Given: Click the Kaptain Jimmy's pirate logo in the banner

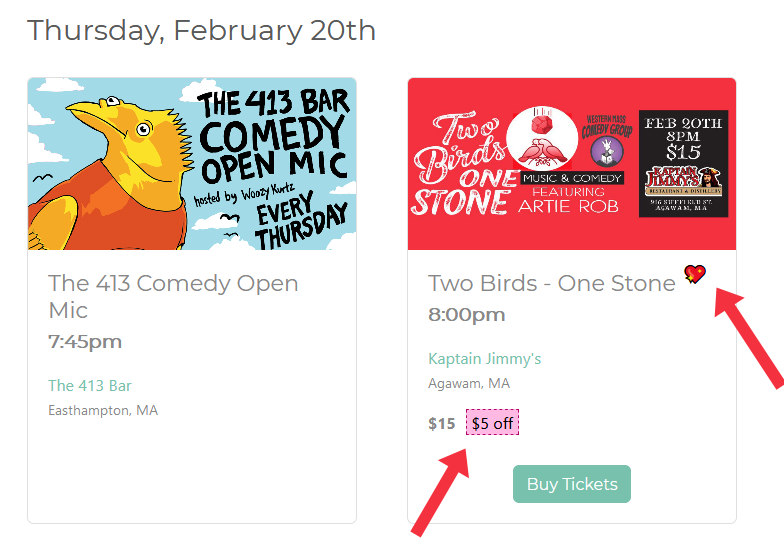Looking at the screenshot, I should (683, 182).
